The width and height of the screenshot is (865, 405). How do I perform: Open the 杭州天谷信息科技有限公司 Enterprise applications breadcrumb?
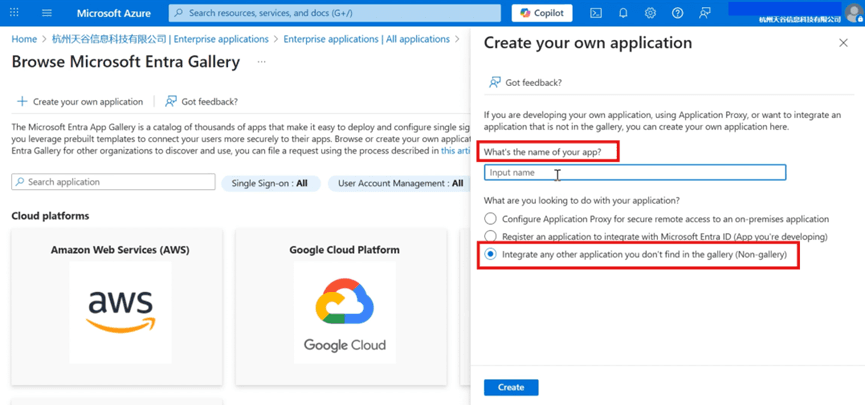[x=160, y=39]
